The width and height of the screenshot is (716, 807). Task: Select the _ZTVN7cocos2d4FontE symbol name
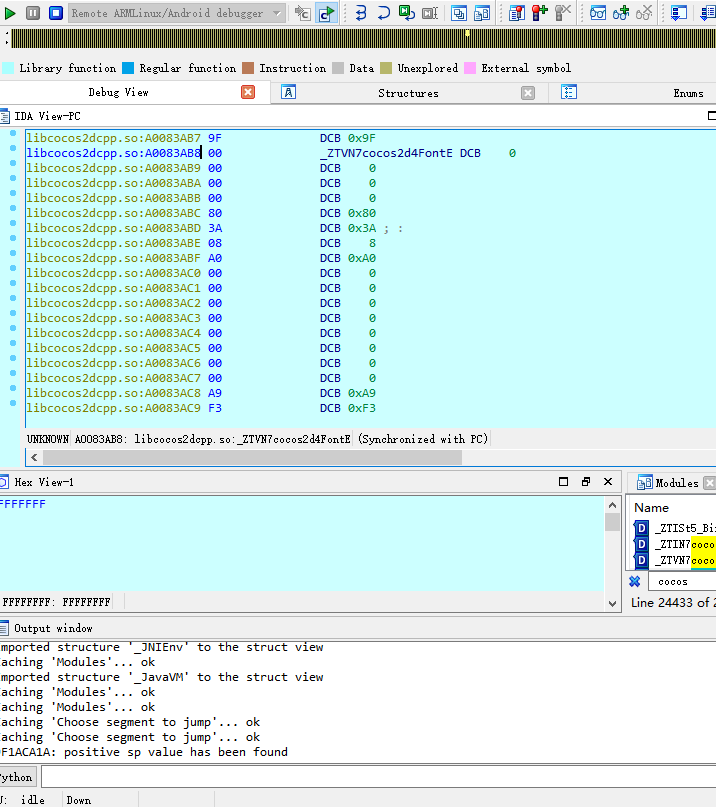[386, 153]
